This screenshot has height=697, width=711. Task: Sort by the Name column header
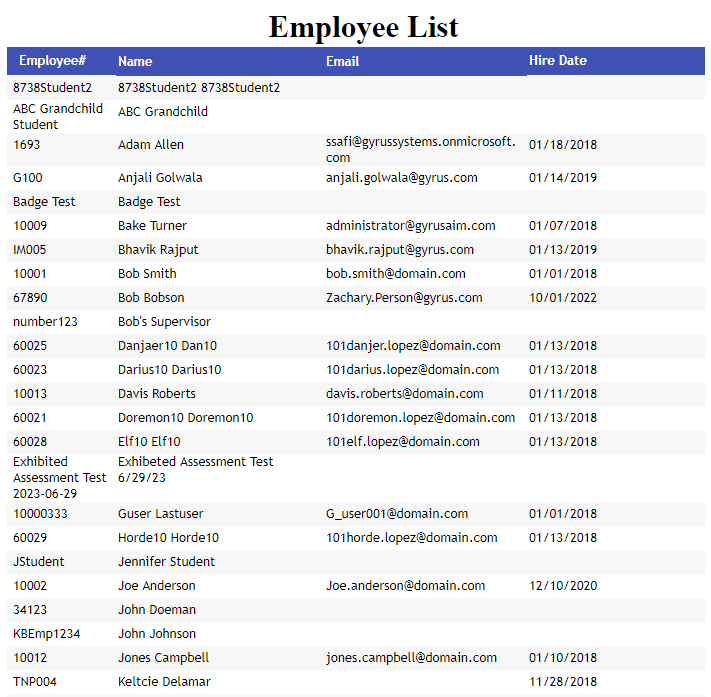pos(135,62)
